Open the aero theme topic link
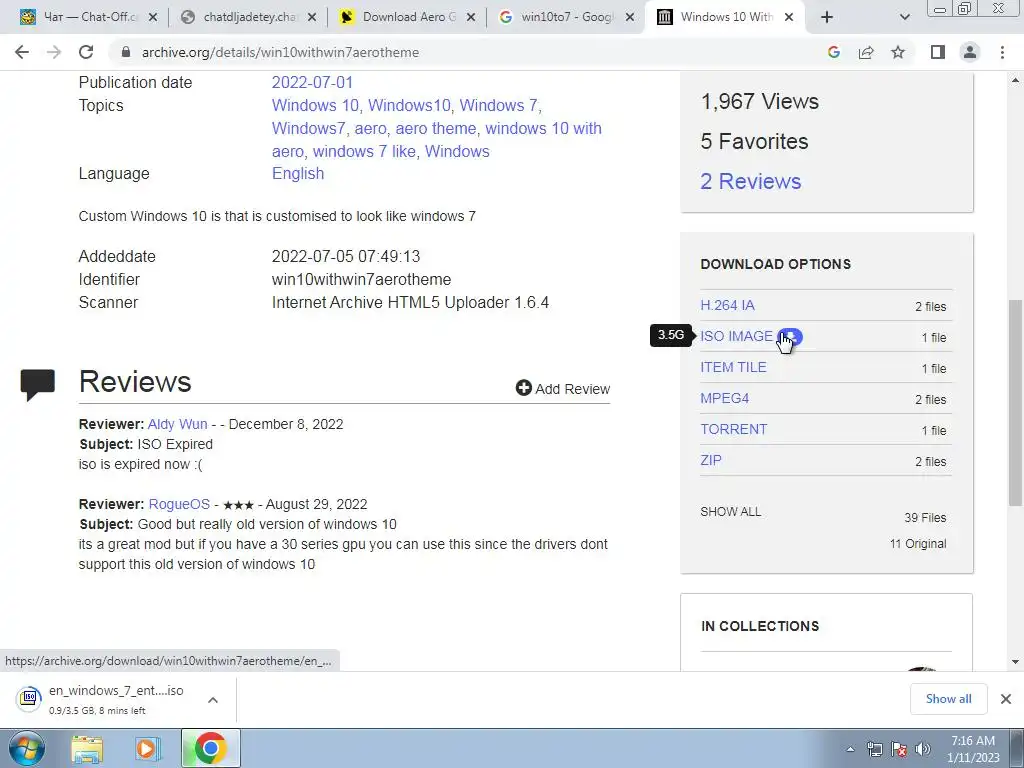This screenshot has width=1024, height=768. 436,128
